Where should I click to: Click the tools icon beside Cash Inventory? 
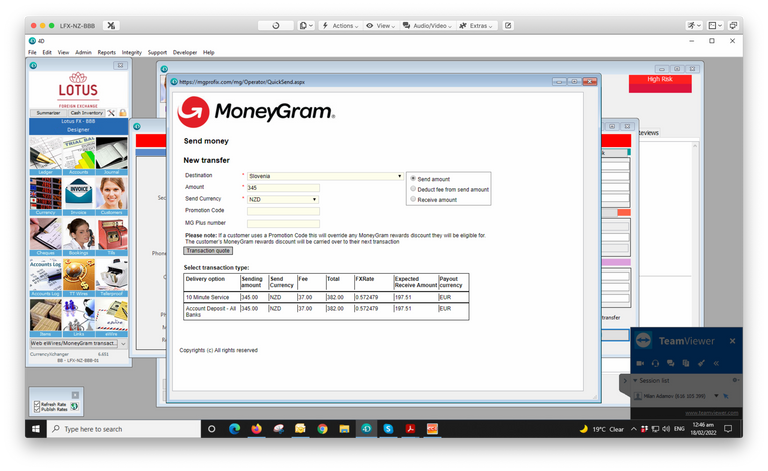point(111,113)
